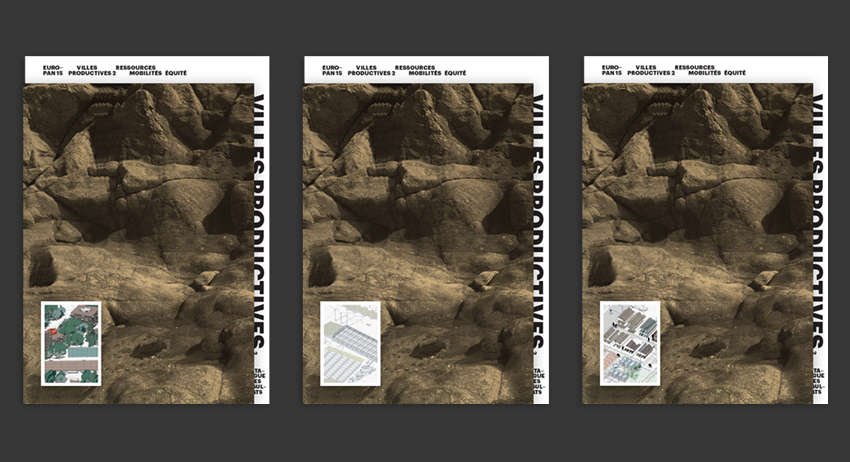
Task: Click "EURO-PAN 15" text on left cover
Action: [x=53, y=70]
